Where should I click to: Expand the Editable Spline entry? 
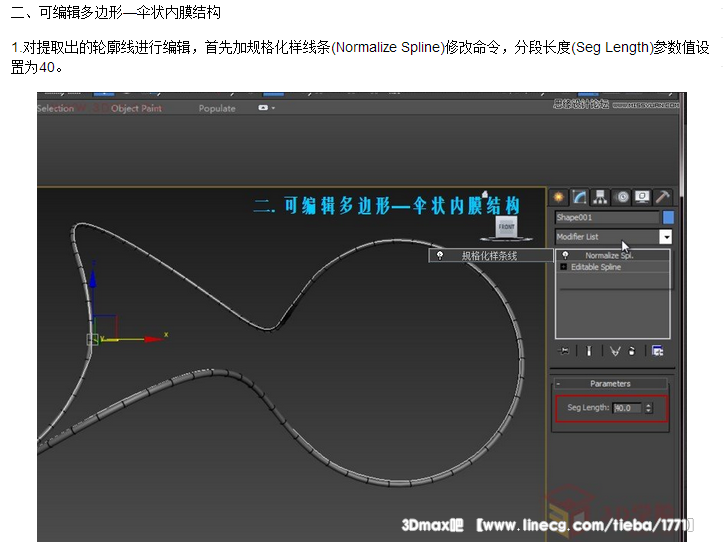point(564,267)
